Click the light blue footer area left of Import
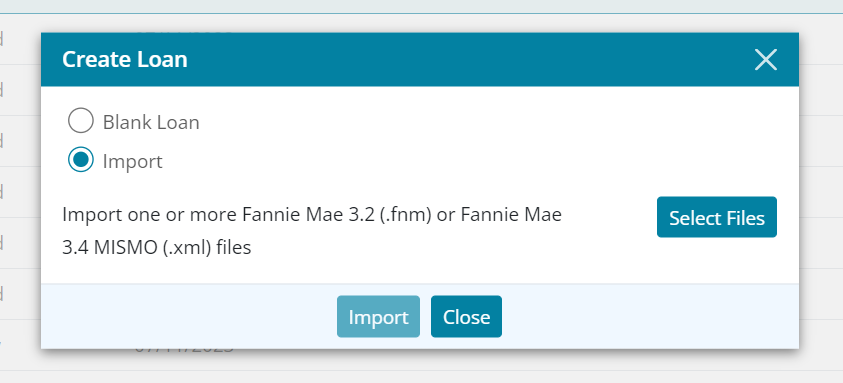 (x=188, y=317)
